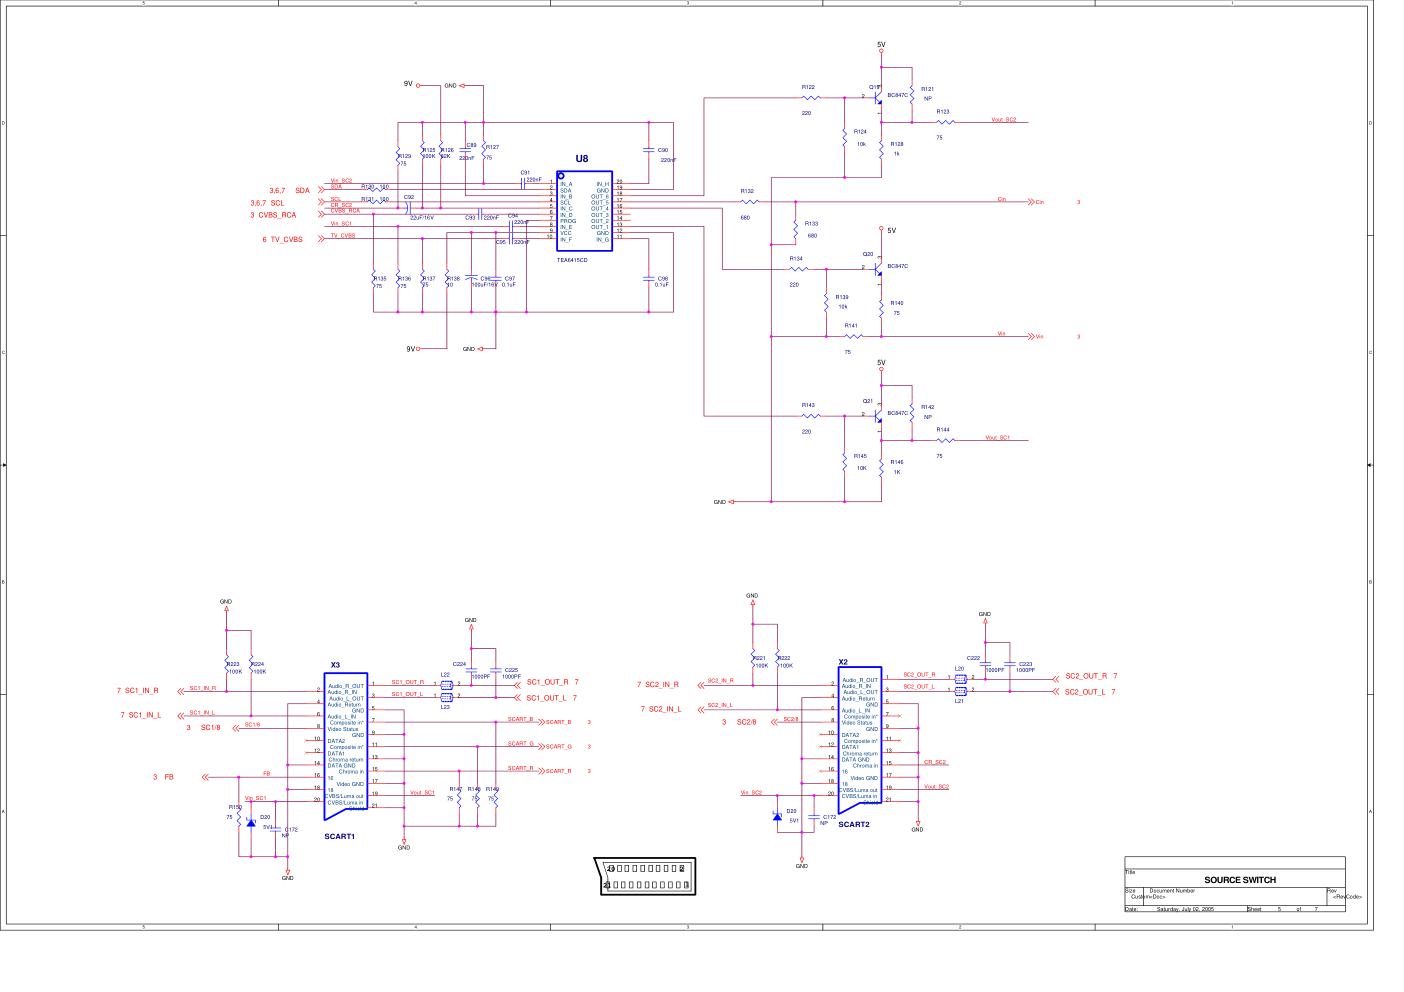
Task: Select resistor R123 symbol
Action: point(945,122)
